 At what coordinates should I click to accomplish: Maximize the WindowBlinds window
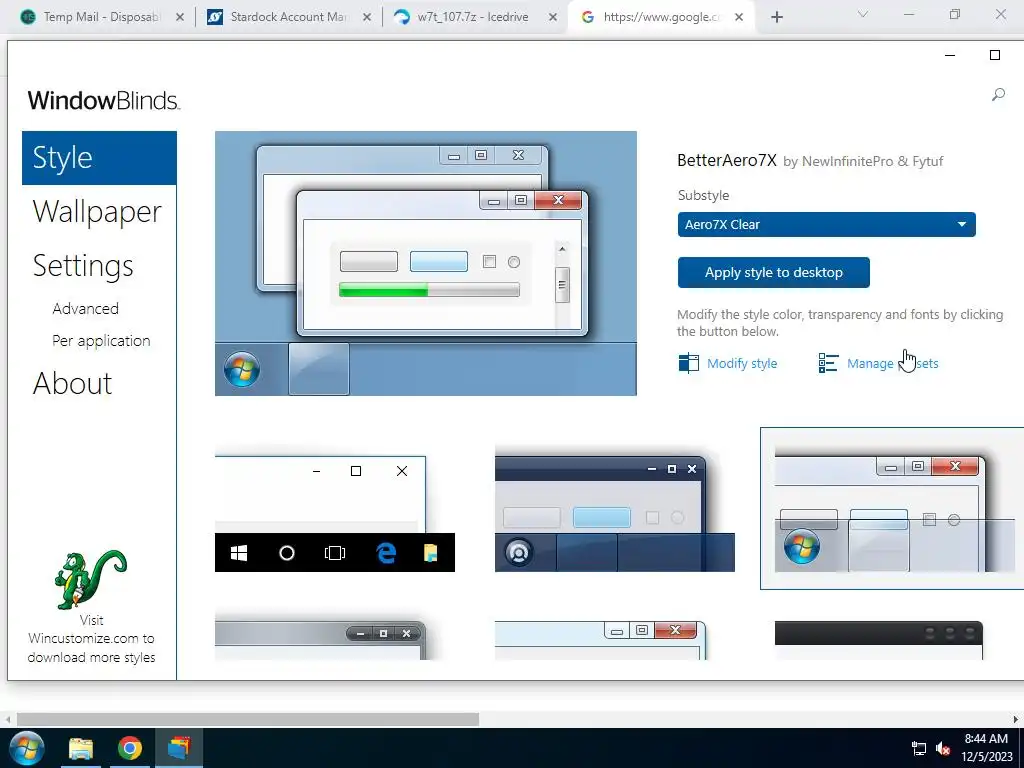pos(995,56)
